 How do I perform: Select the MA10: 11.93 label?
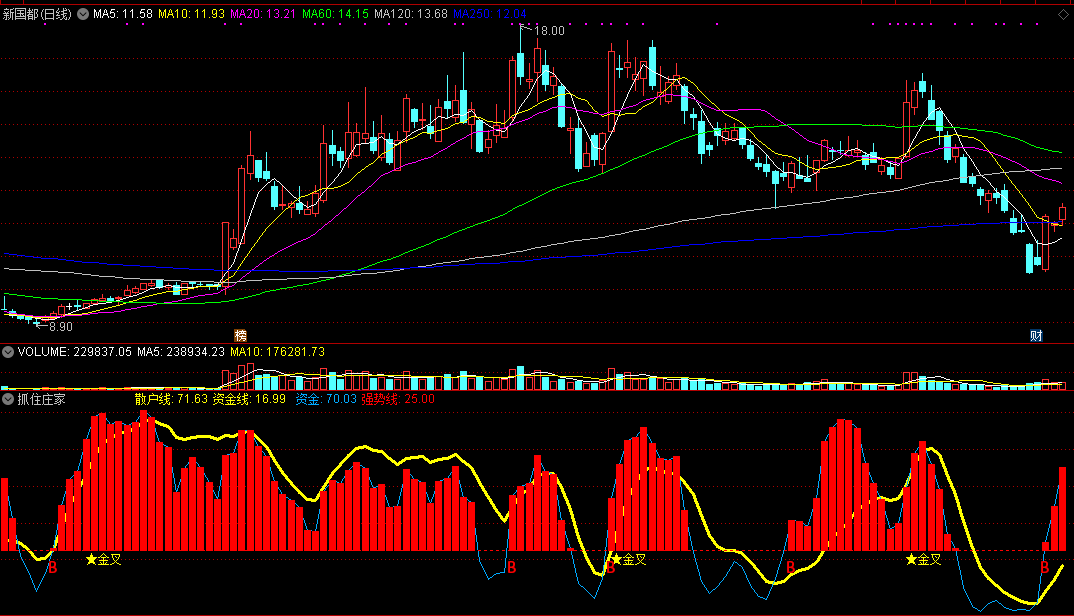(191, 14)
